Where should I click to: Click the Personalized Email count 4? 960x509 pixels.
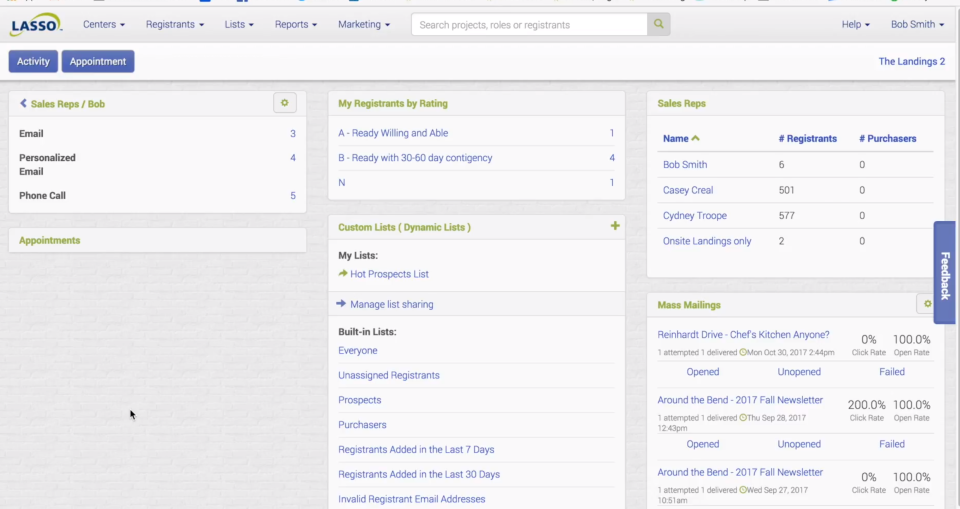pos(293,158)
